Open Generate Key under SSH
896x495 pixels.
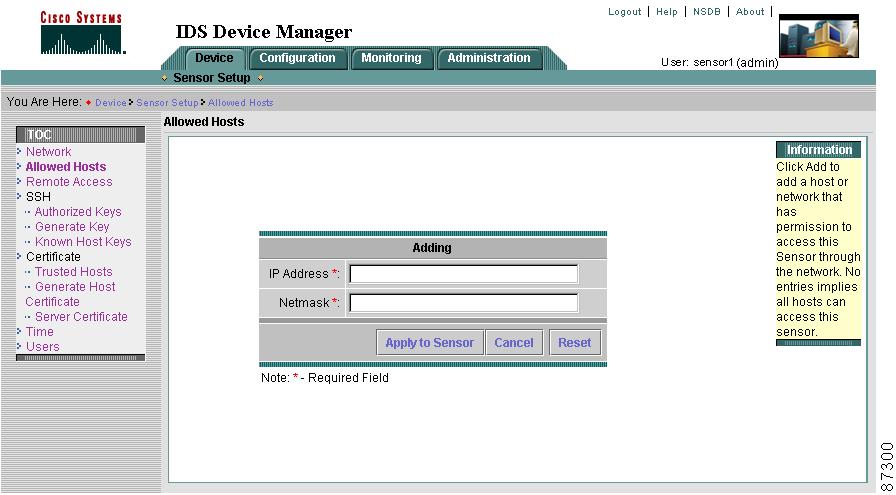(72, 227)
